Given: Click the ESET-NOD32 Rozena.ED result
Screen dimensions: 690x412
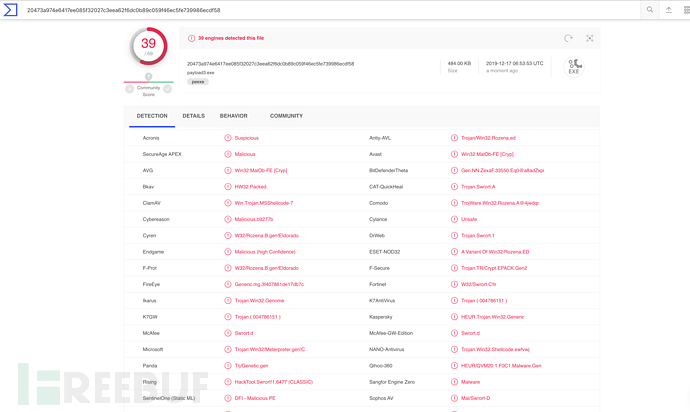Looking at the screenshot, I should (x=495, y=252).
